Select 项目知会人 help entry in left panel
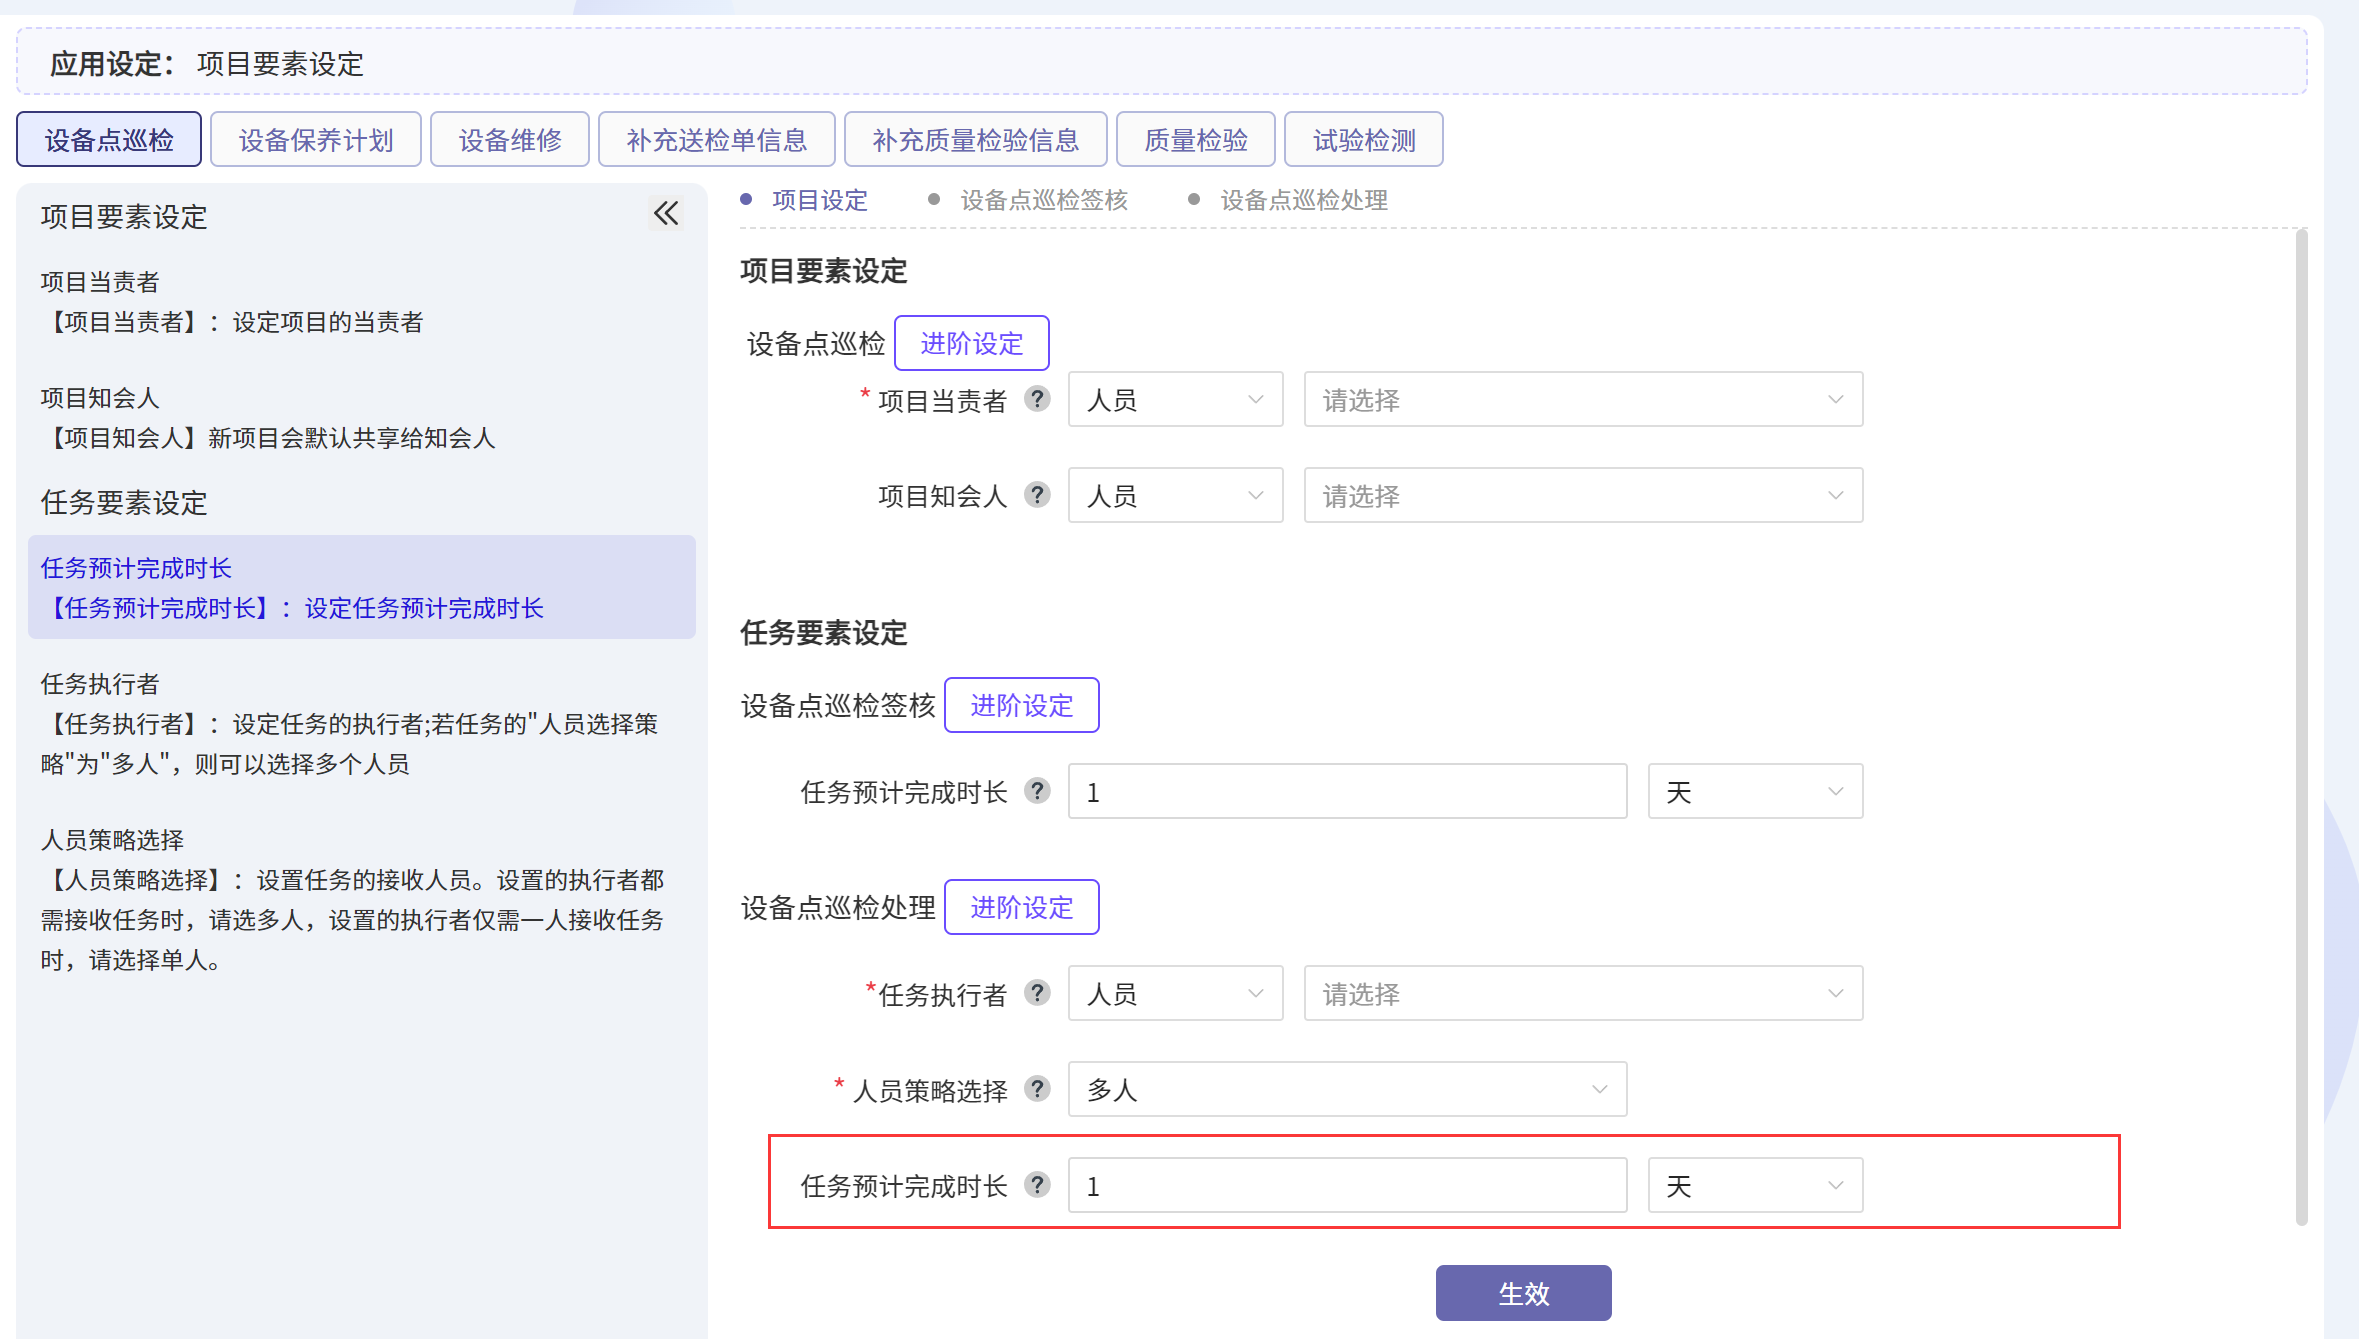 (361, 418)
